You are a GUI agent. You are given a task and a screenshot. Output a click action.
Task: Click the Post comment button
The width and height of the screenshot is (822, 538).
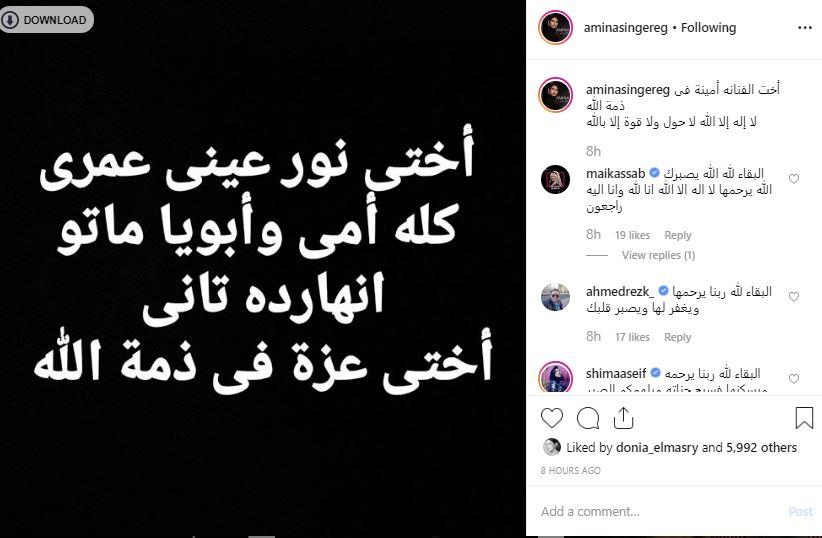tap(801, 511)
